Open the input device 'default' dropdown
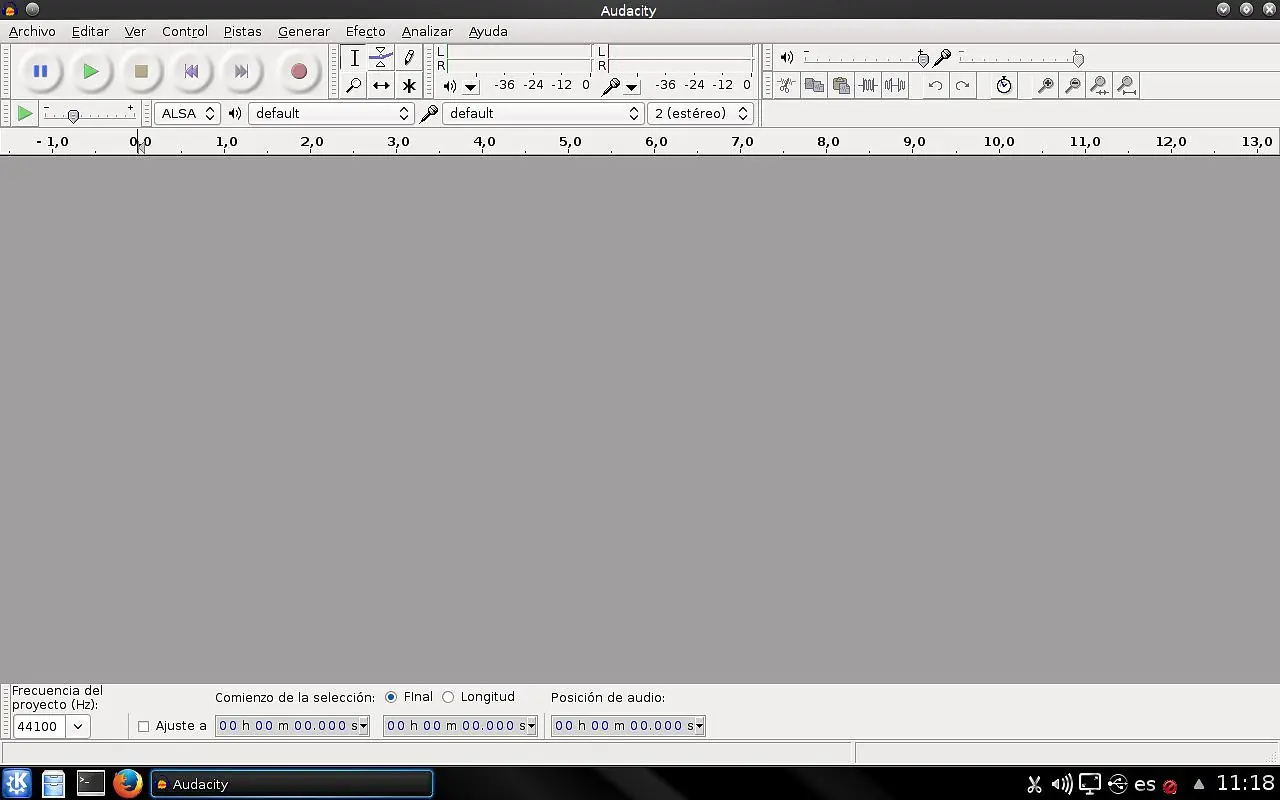The width and height of the screenshot is (1280, 800). 543,114
